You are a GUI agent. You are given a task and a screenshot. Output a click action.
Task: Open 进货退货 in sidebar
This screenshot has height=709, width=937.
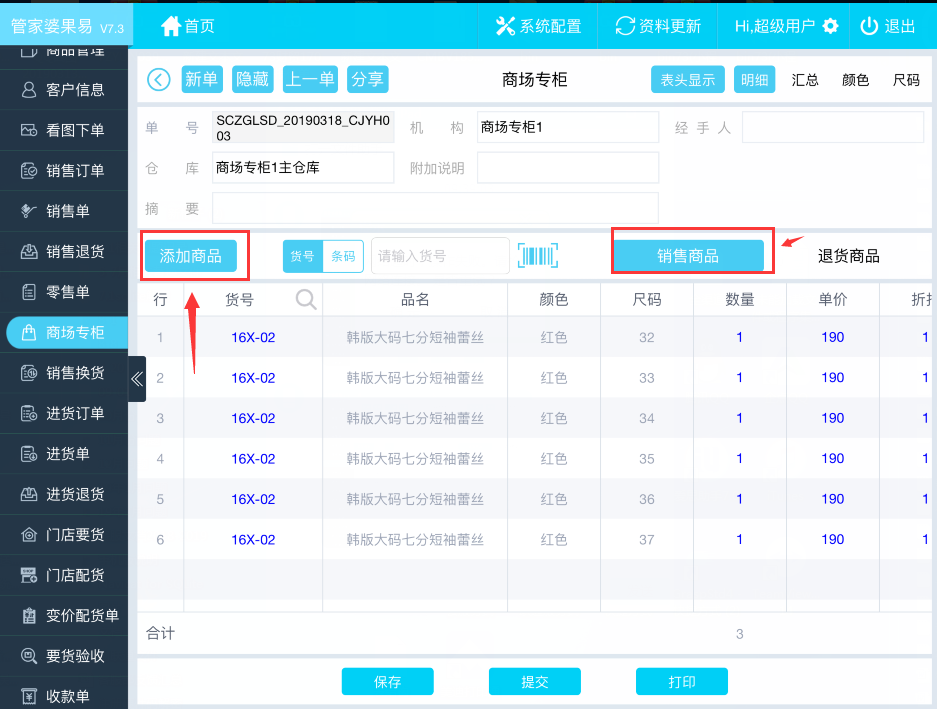pyautogui.click(x=63, y=494)
